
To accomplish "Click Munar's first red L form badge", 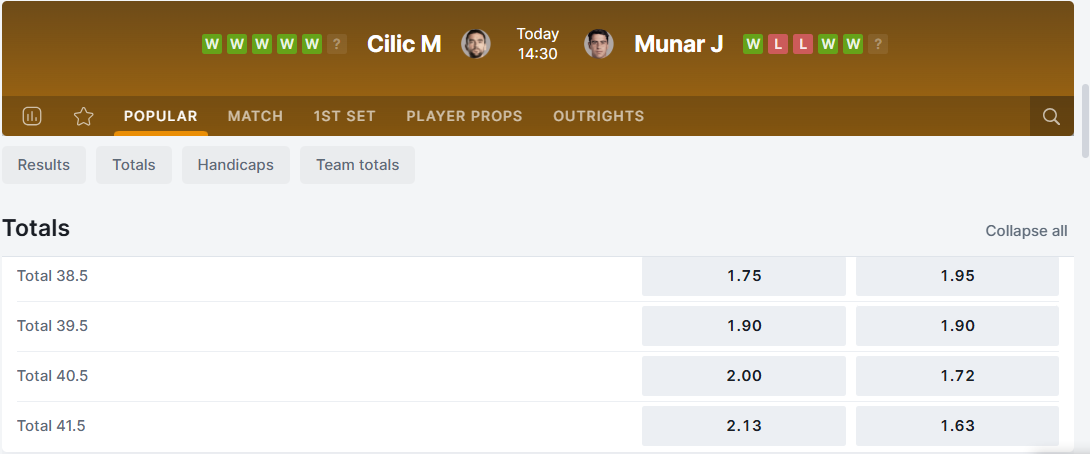I will click(x=778, y=44).
